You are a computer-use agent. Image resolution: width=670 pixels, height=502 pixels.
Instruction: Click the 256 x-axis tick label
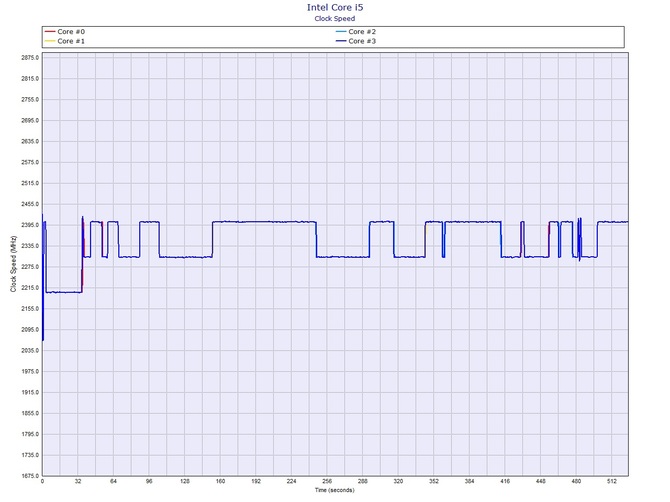click(x=327, y=481)
